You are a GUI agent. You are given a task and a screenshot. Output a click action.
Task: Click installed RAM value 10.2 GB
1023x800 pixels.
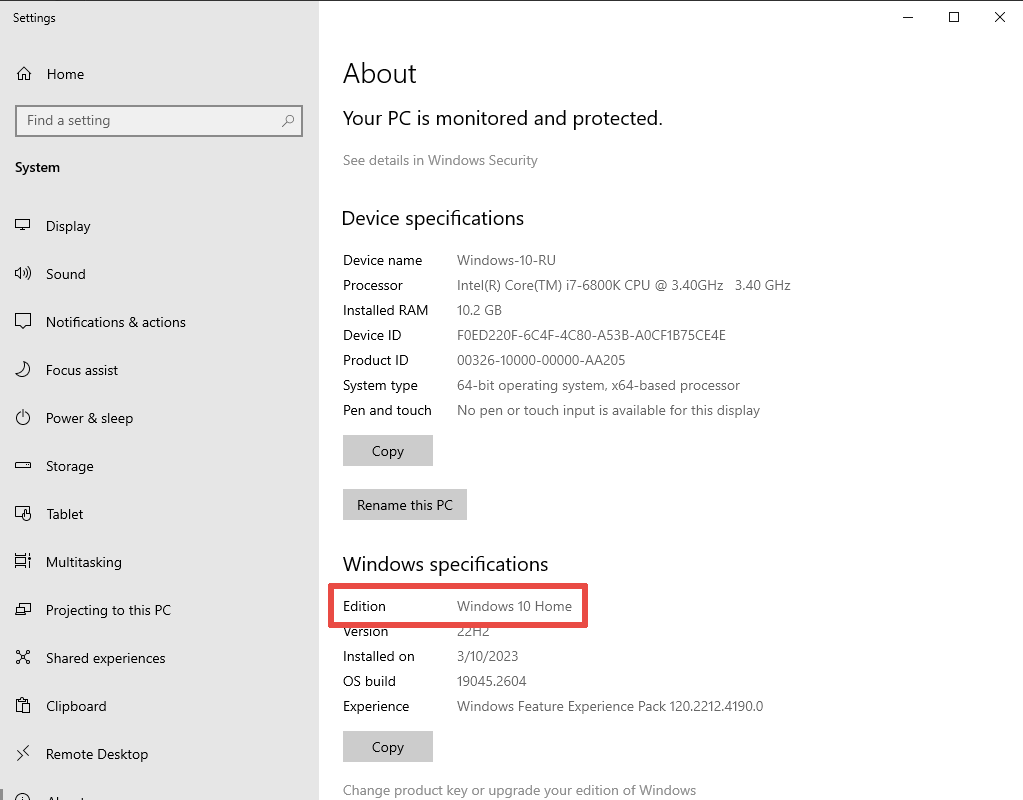pos(479,311)
